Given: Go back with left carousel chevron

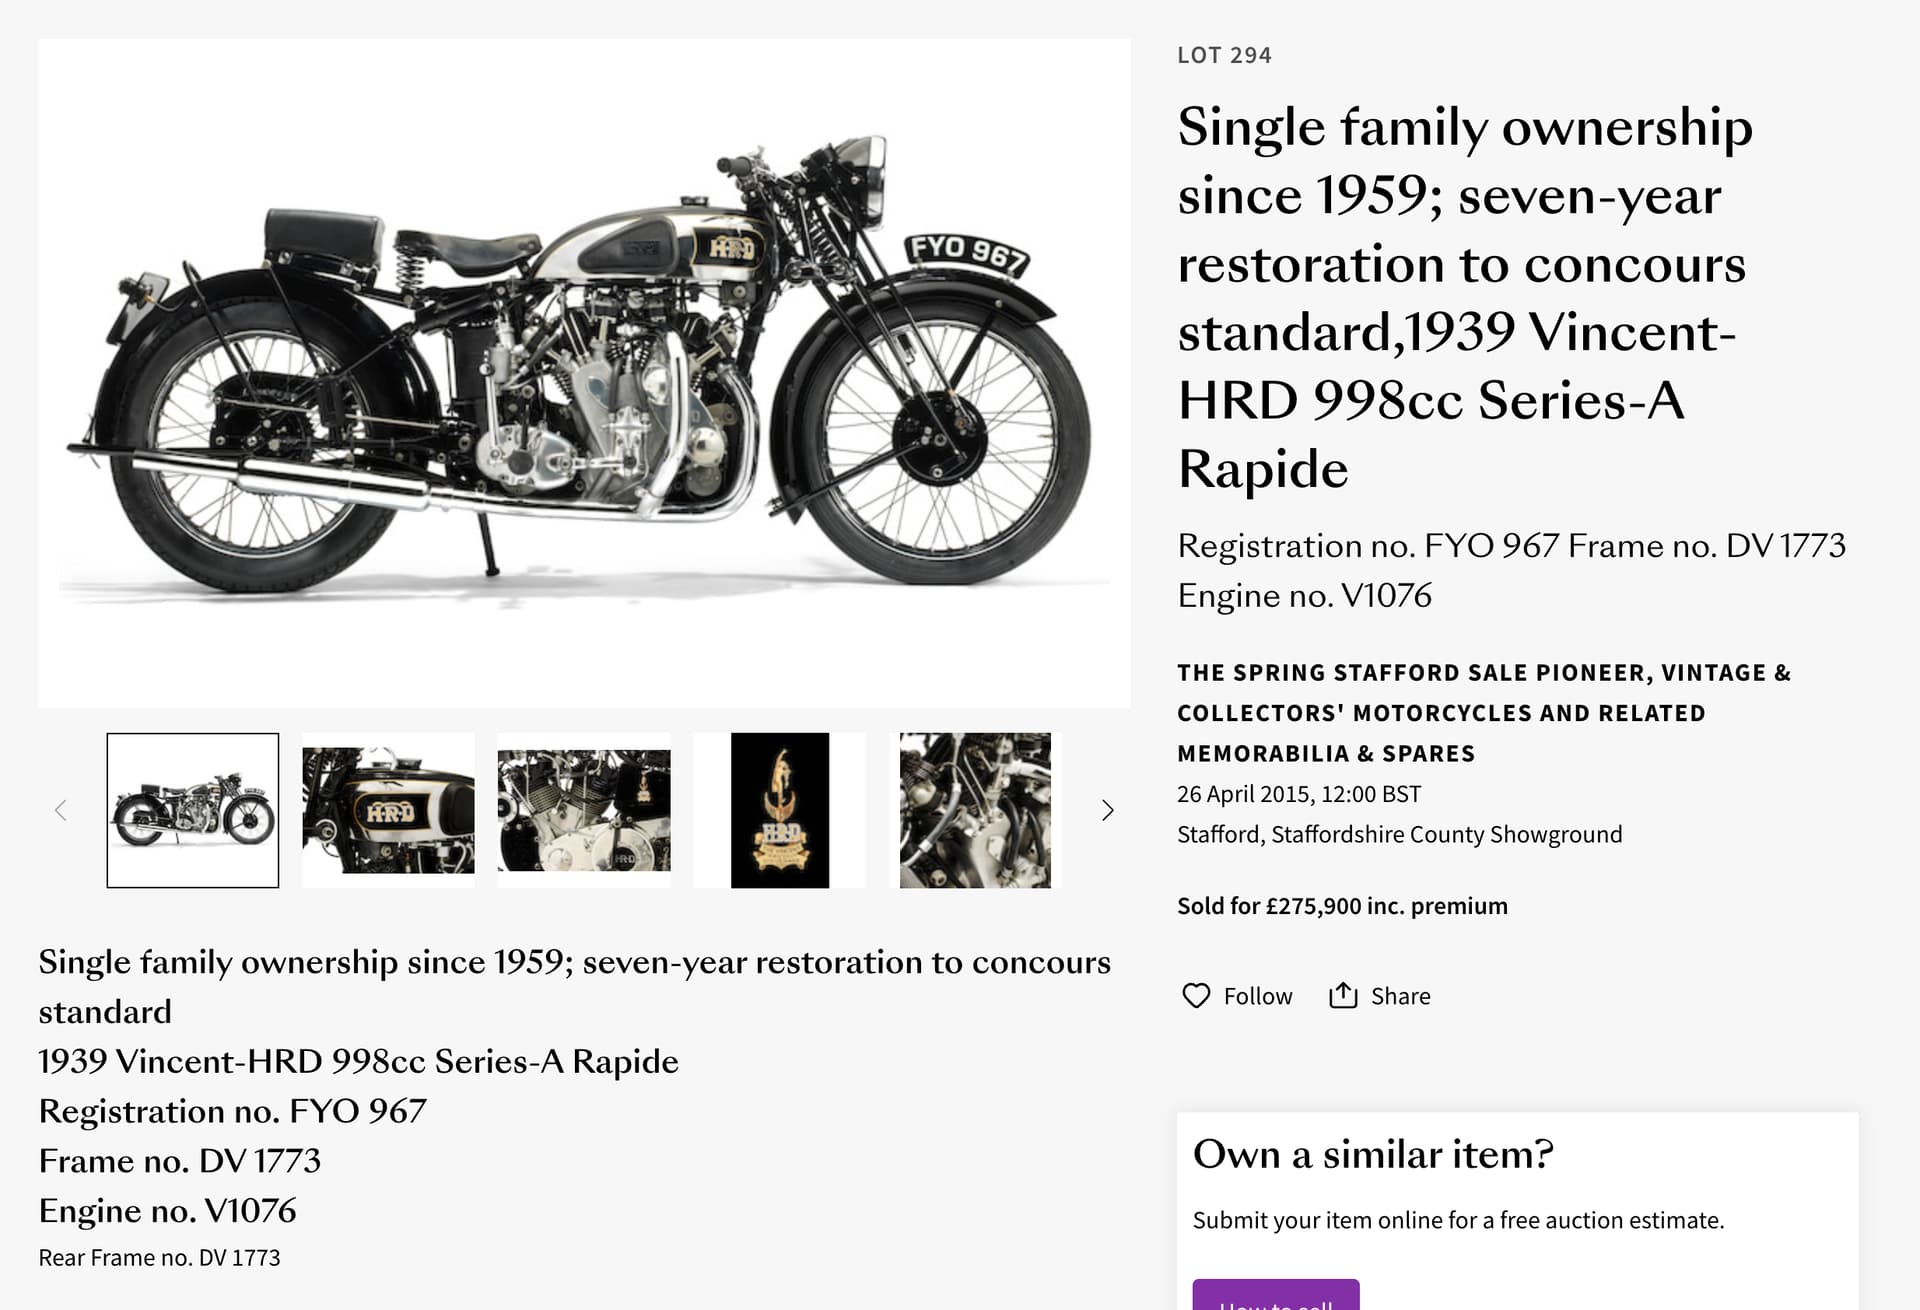Looking at the screenshot, I should [x=61, y=810].
